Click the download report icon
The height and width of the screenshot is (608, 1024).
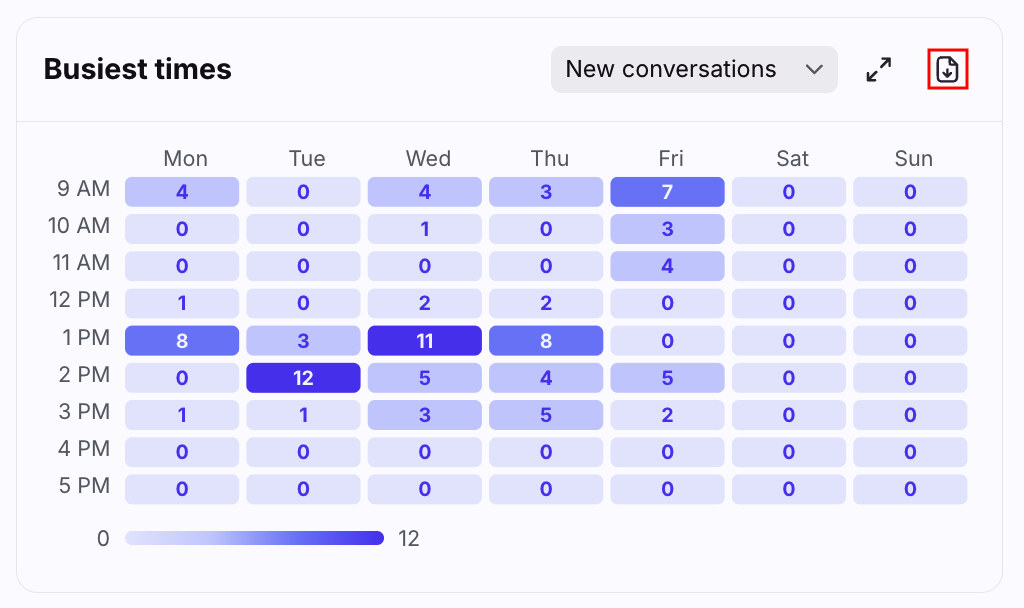click(947, 69)
